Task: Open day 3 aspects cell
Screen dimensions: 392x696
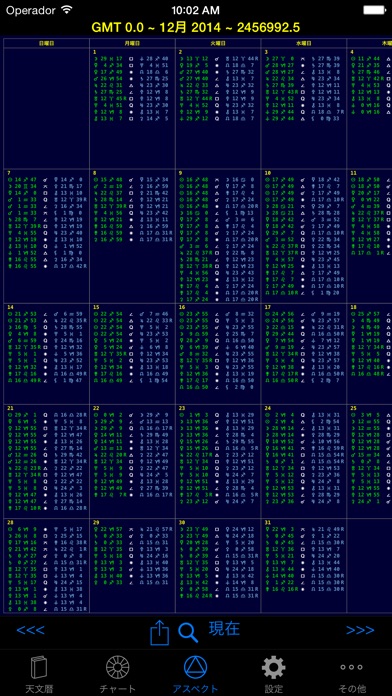Action: [304, 108]
